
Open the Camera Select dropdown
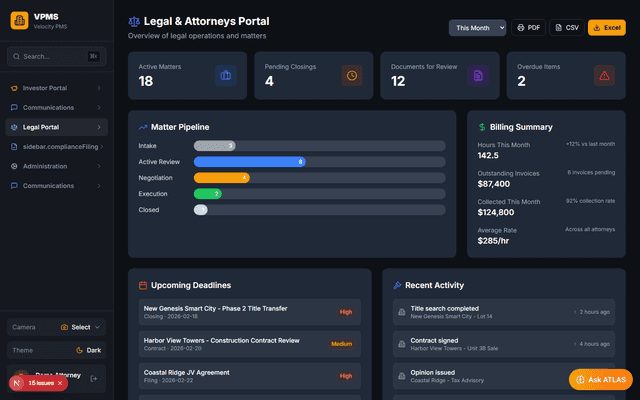point(80,327)
